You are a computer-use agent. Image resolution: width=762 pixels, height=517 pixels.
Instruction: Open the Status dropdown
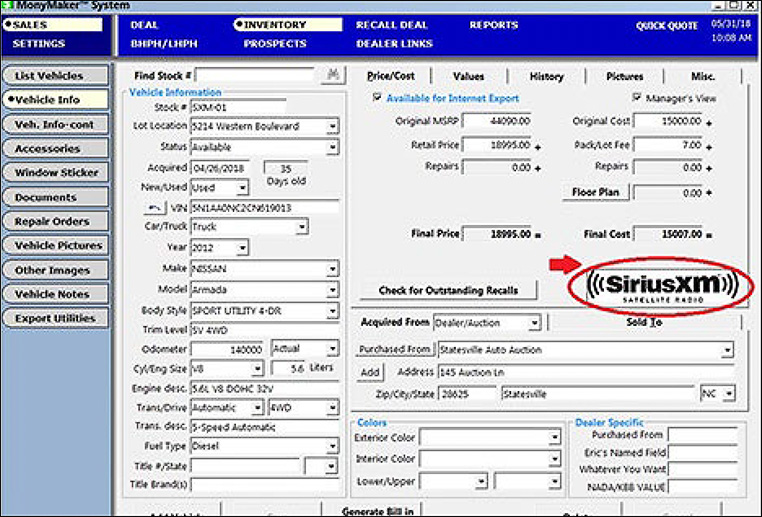point(332,147)
